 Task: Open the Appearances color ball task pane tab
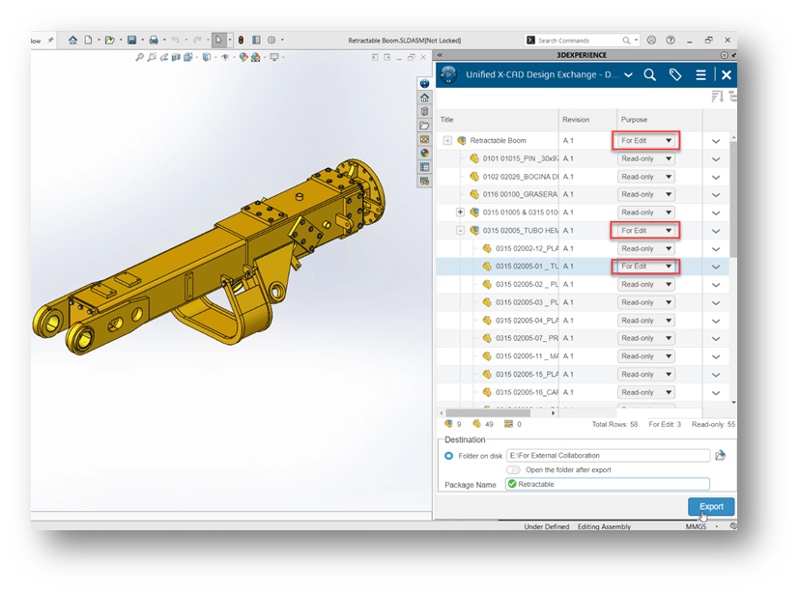tap(424, 153)
